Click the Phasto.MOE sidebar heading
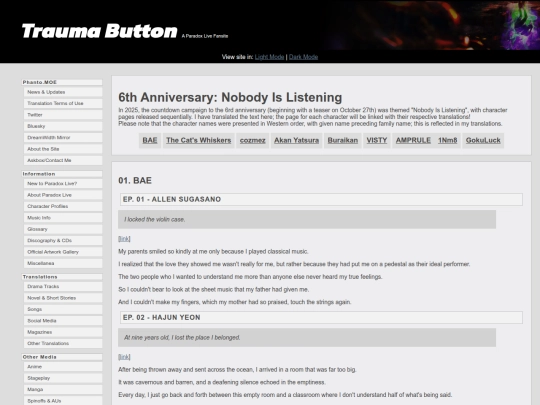 click(x=62, y=82)
